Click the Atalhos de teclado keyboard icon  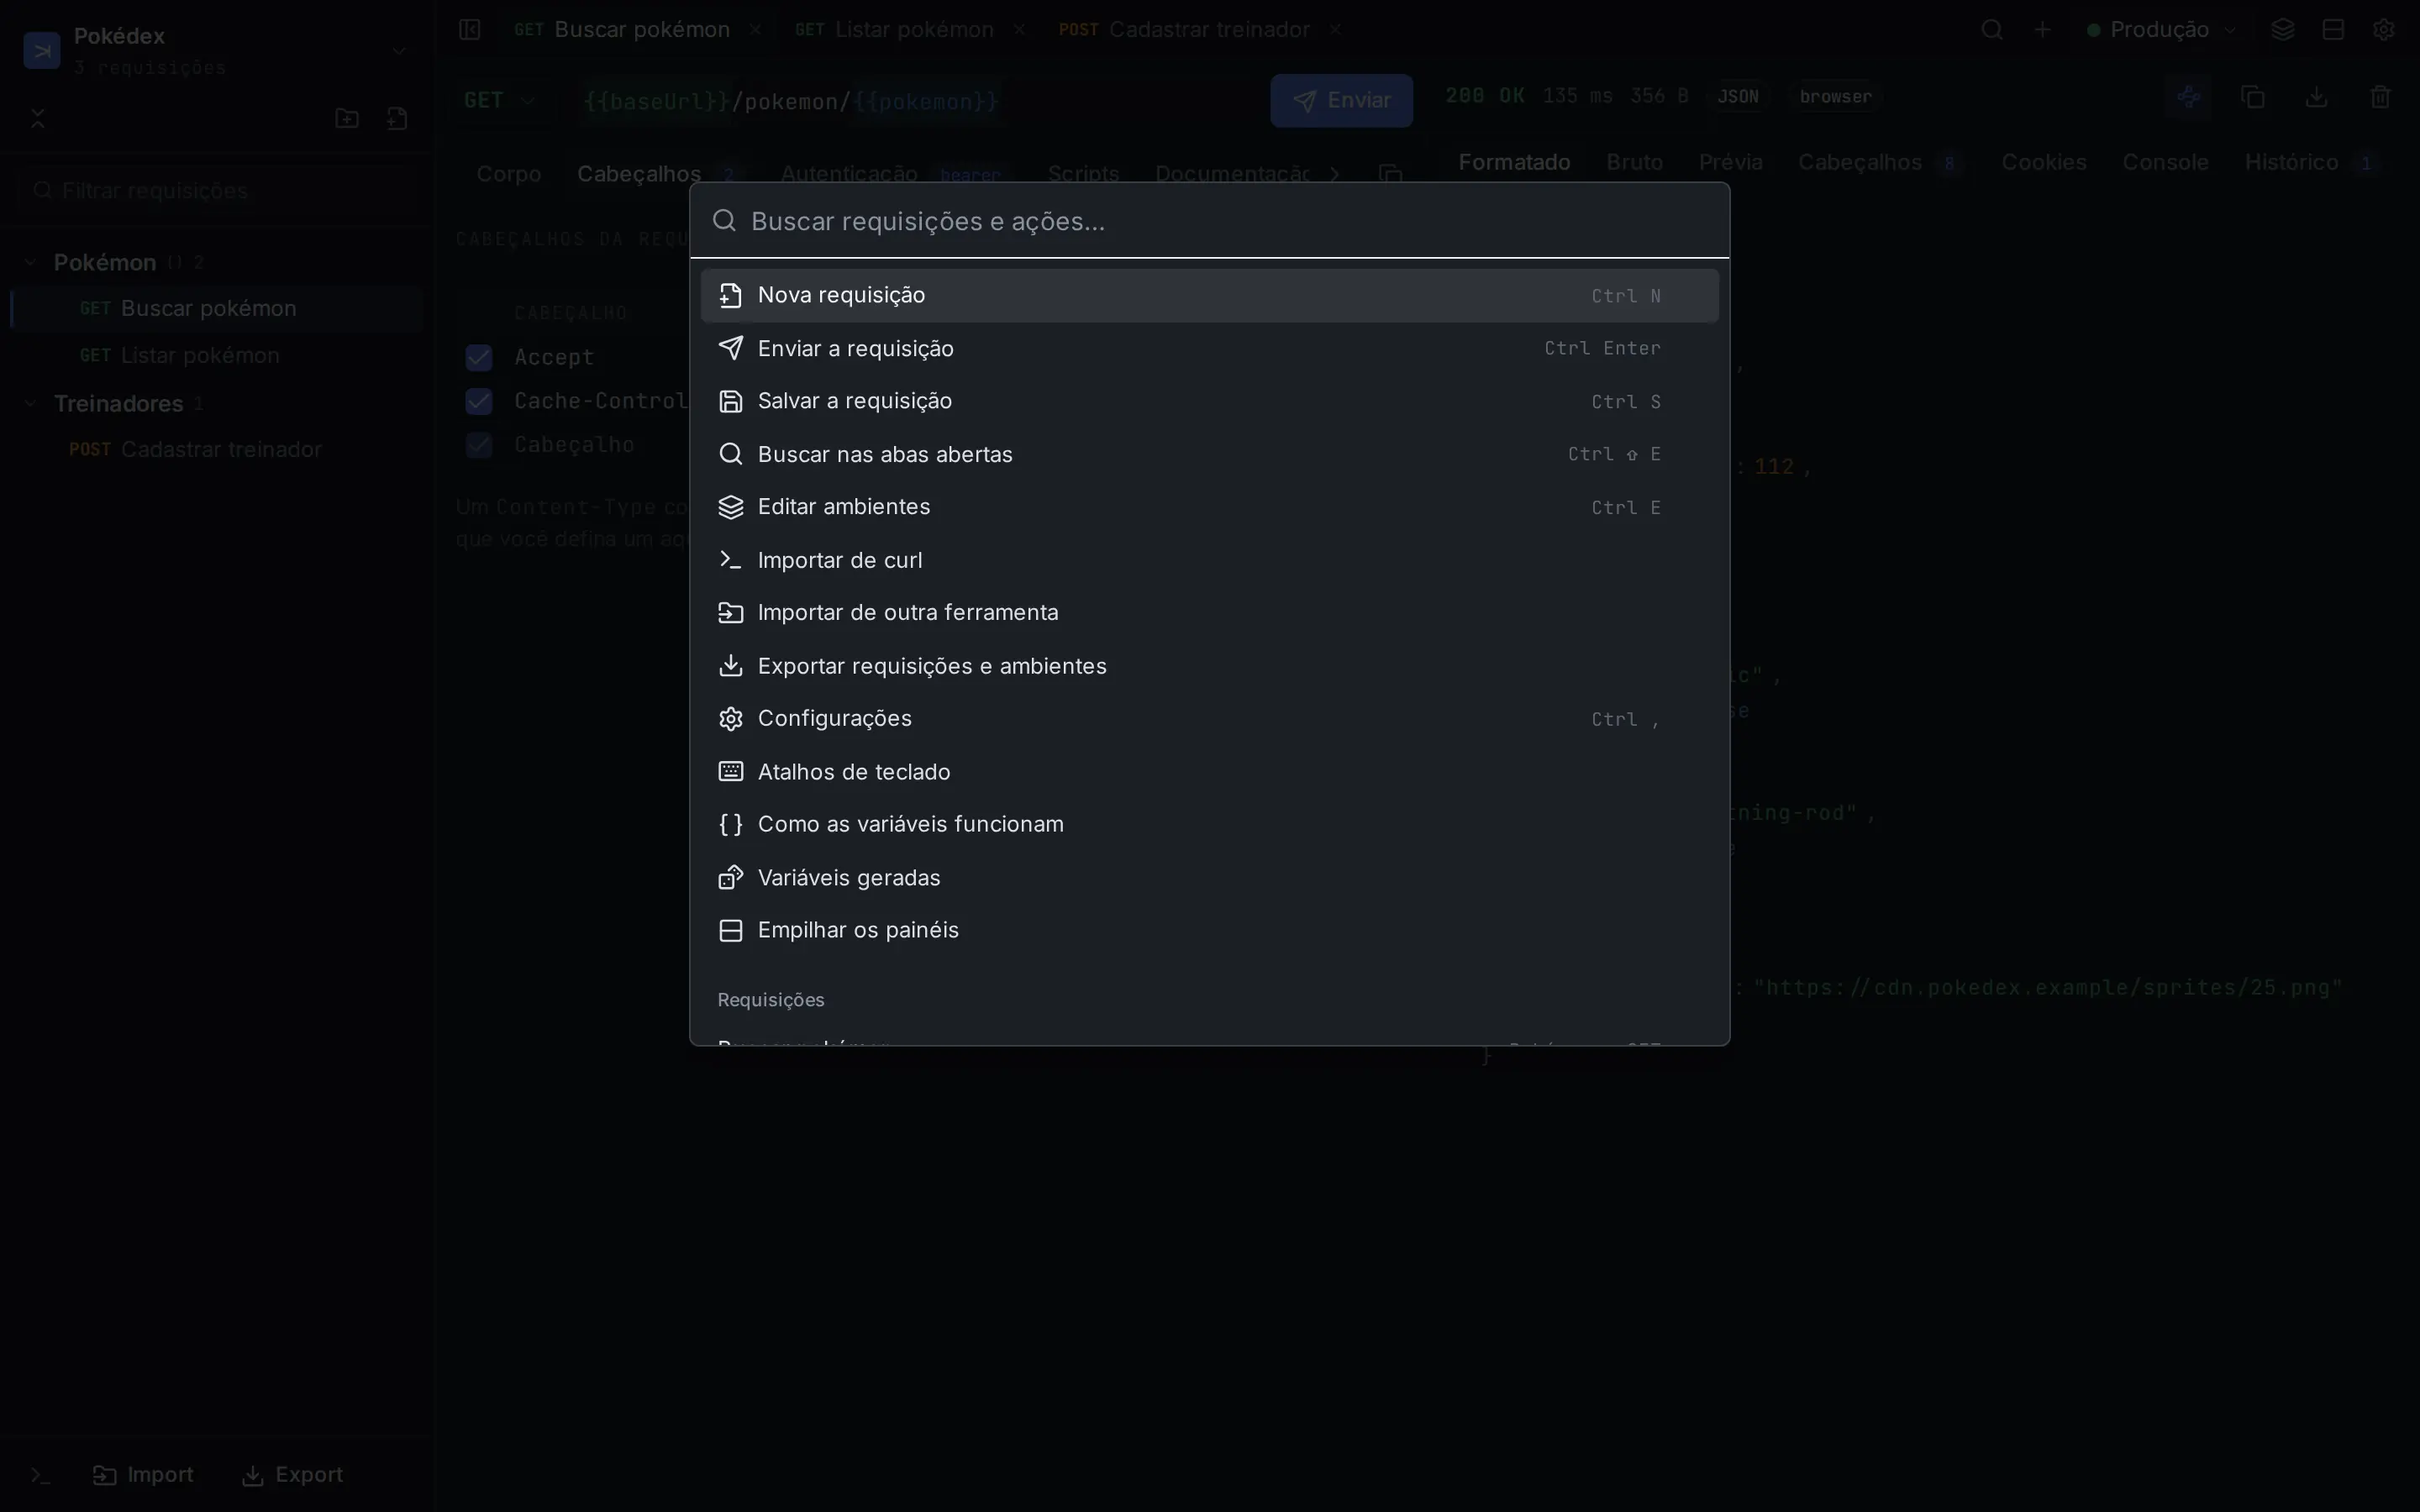tap(731, 772)
